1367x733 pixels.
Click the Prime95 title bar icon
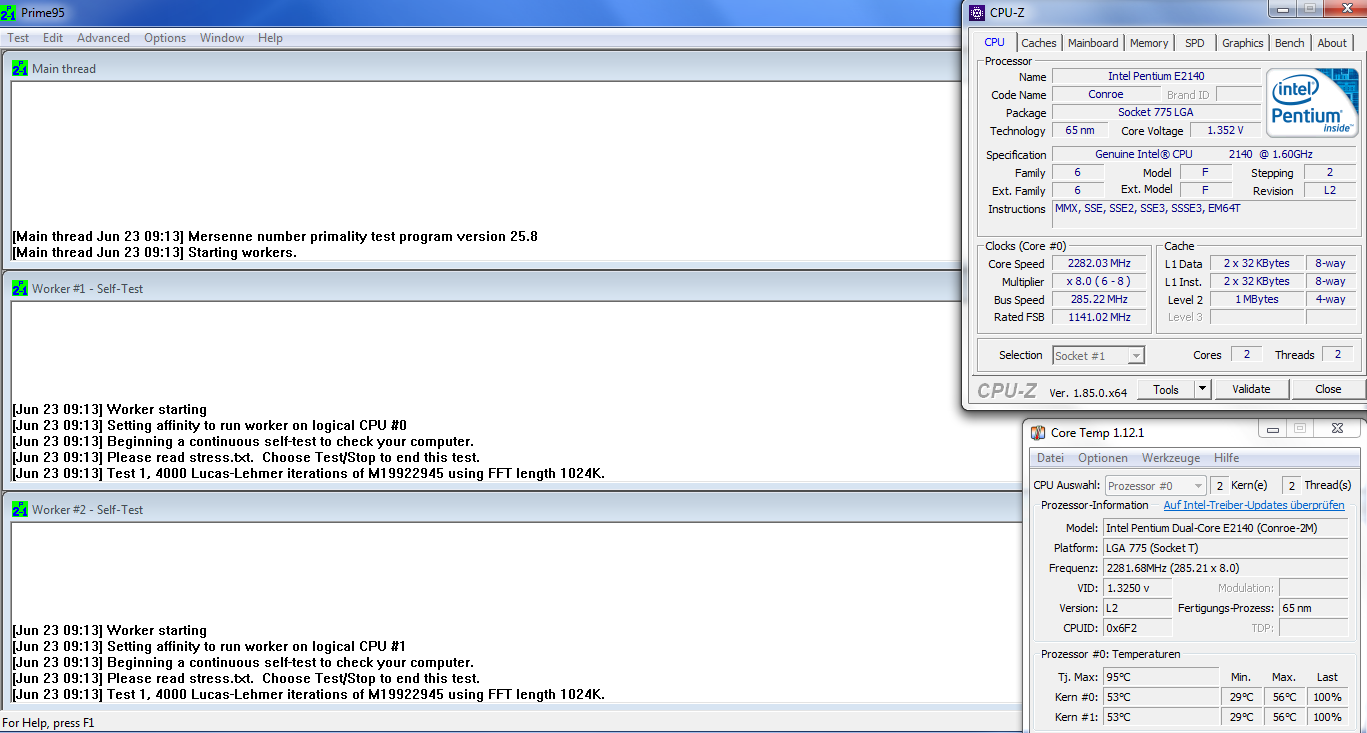tap(9, 13)
